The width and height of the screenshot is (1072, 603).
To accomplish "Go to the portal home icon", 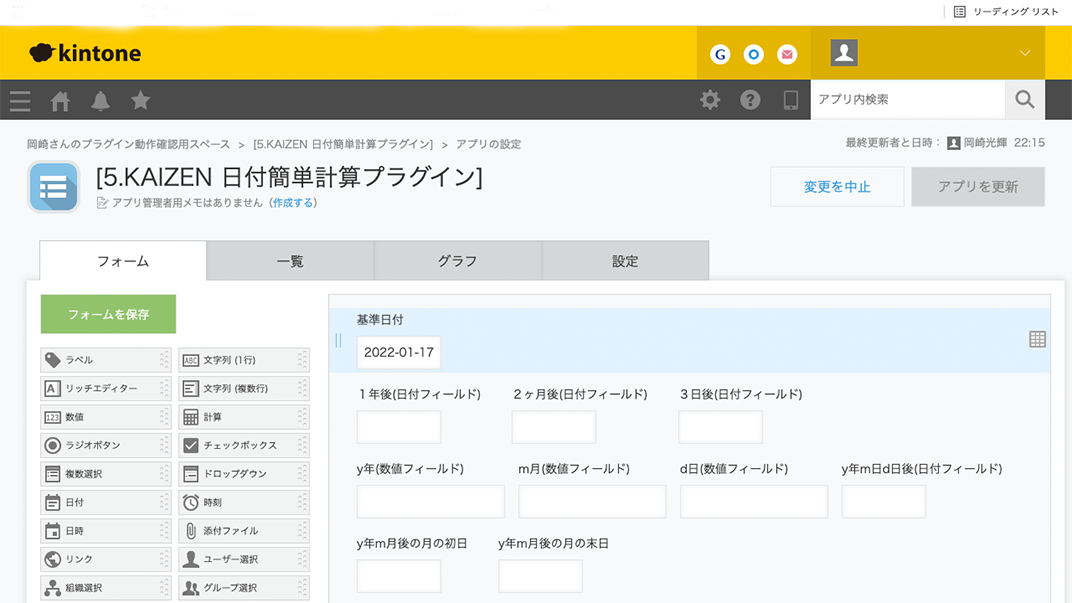I will click(x=61, y=100).
